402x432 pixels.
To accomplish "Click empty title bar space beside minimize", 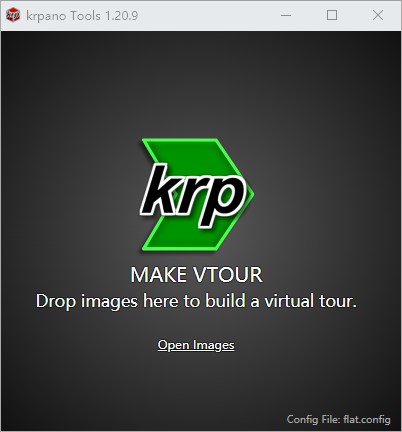I will (207, 15).
